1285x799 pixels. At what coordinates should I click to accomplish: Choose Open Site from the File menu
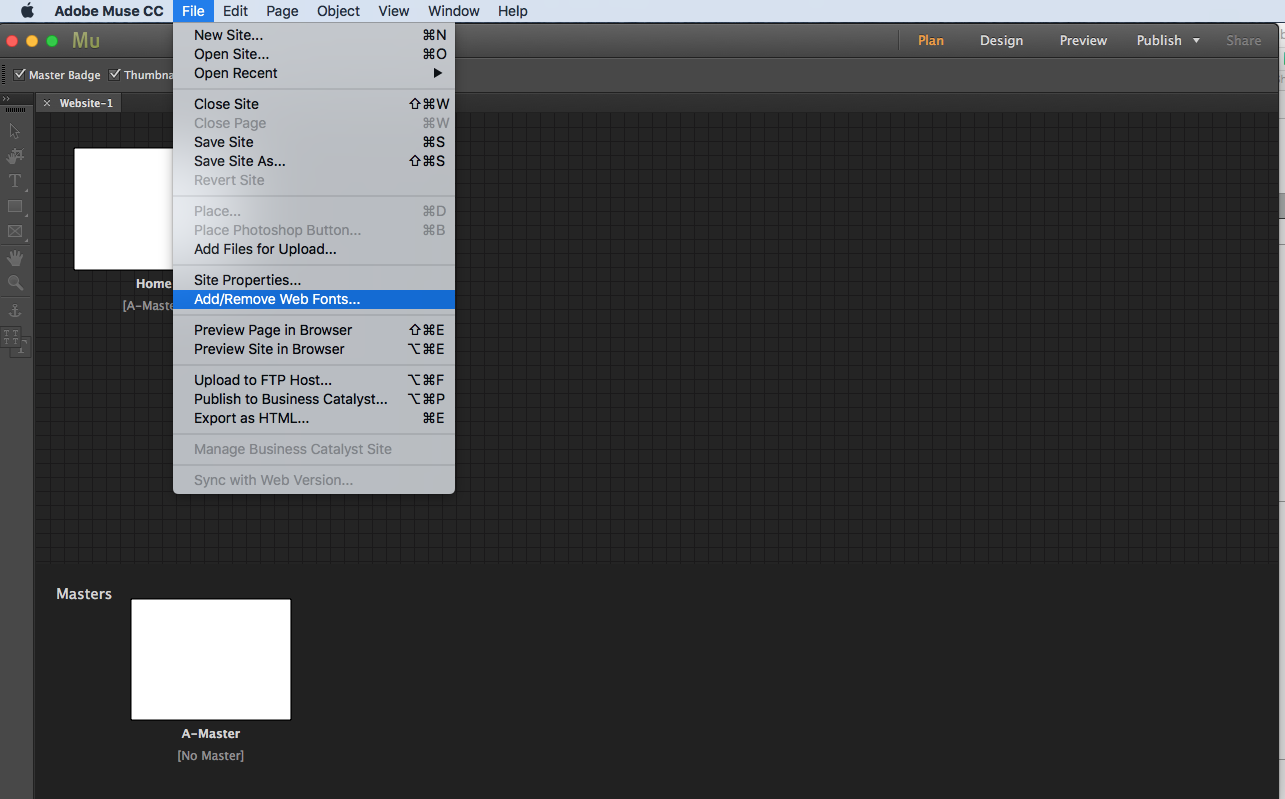click(314, 54)
